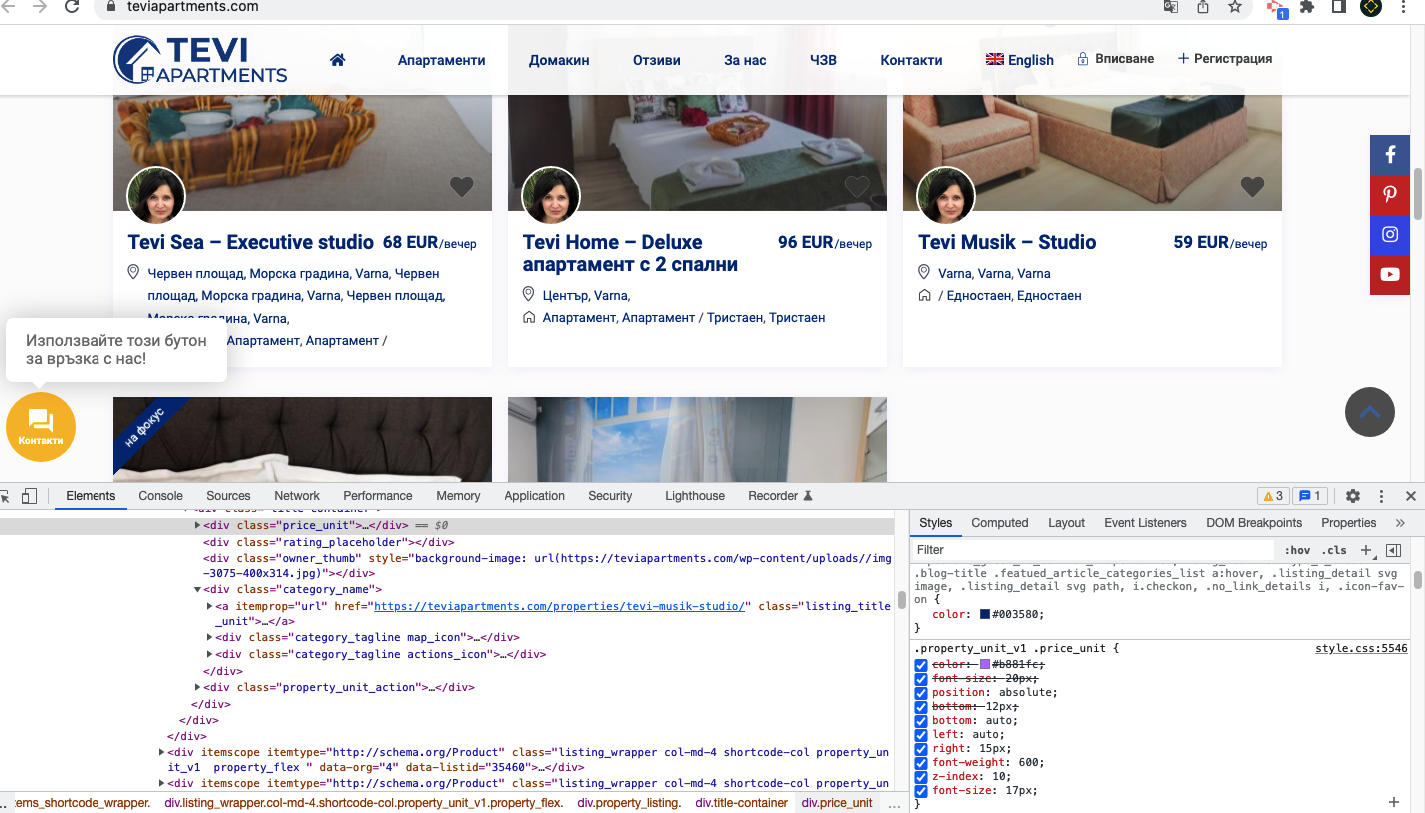Add a new style rule with plus

pos(1367,550)
